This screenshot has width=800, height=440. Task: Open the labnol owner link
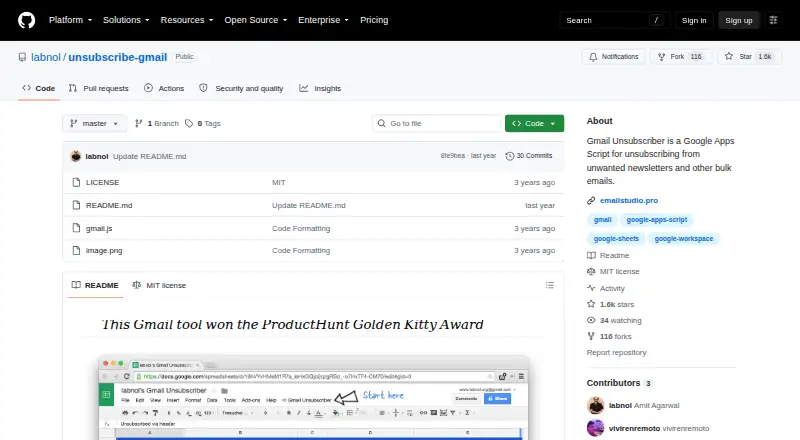pos(46,57)
